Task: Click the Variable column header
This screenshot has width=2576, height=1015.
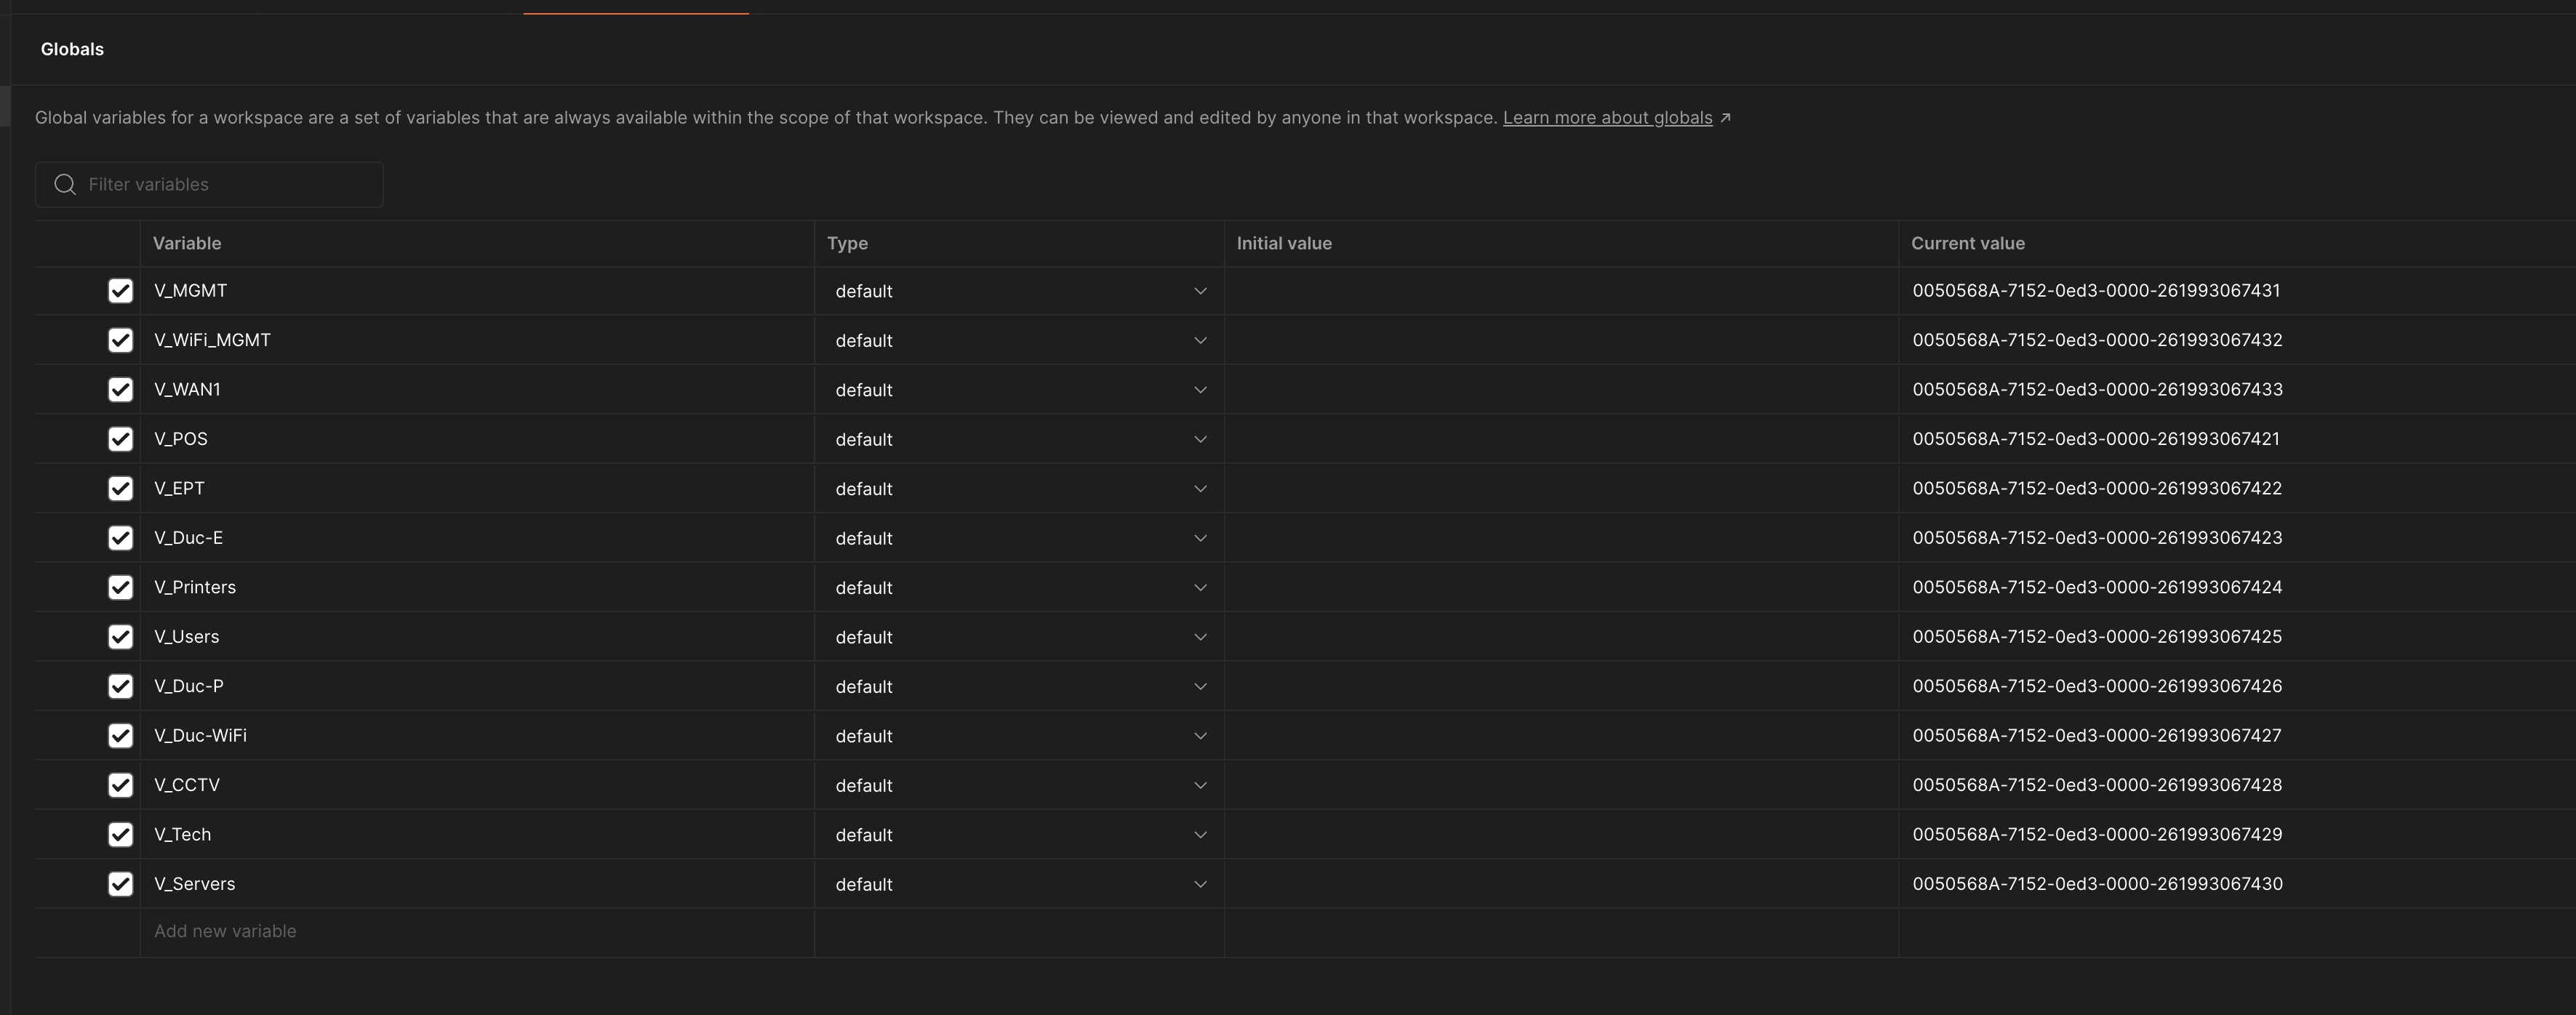Action: (x=187, y=244)
